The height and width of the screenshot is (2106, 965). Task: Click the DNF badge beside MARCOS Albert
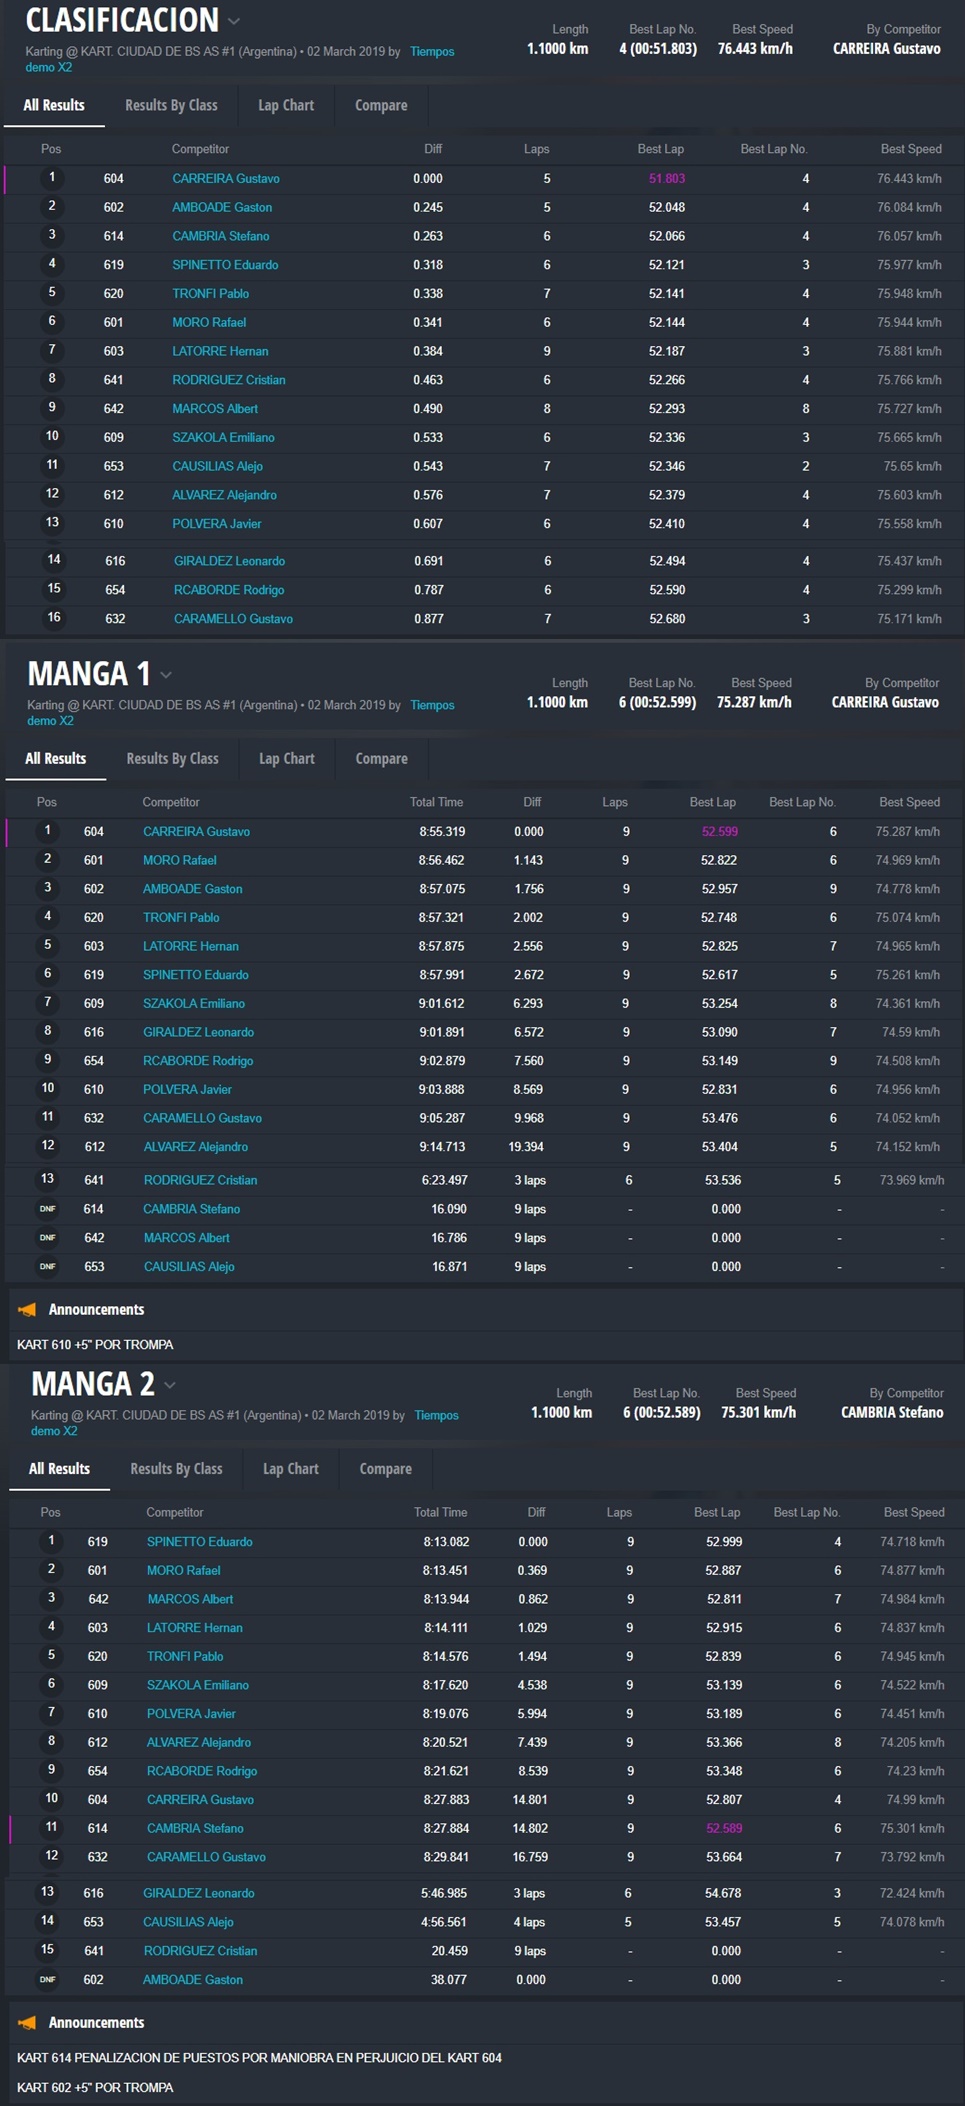pyautogui.click(x=47, y=1238)
